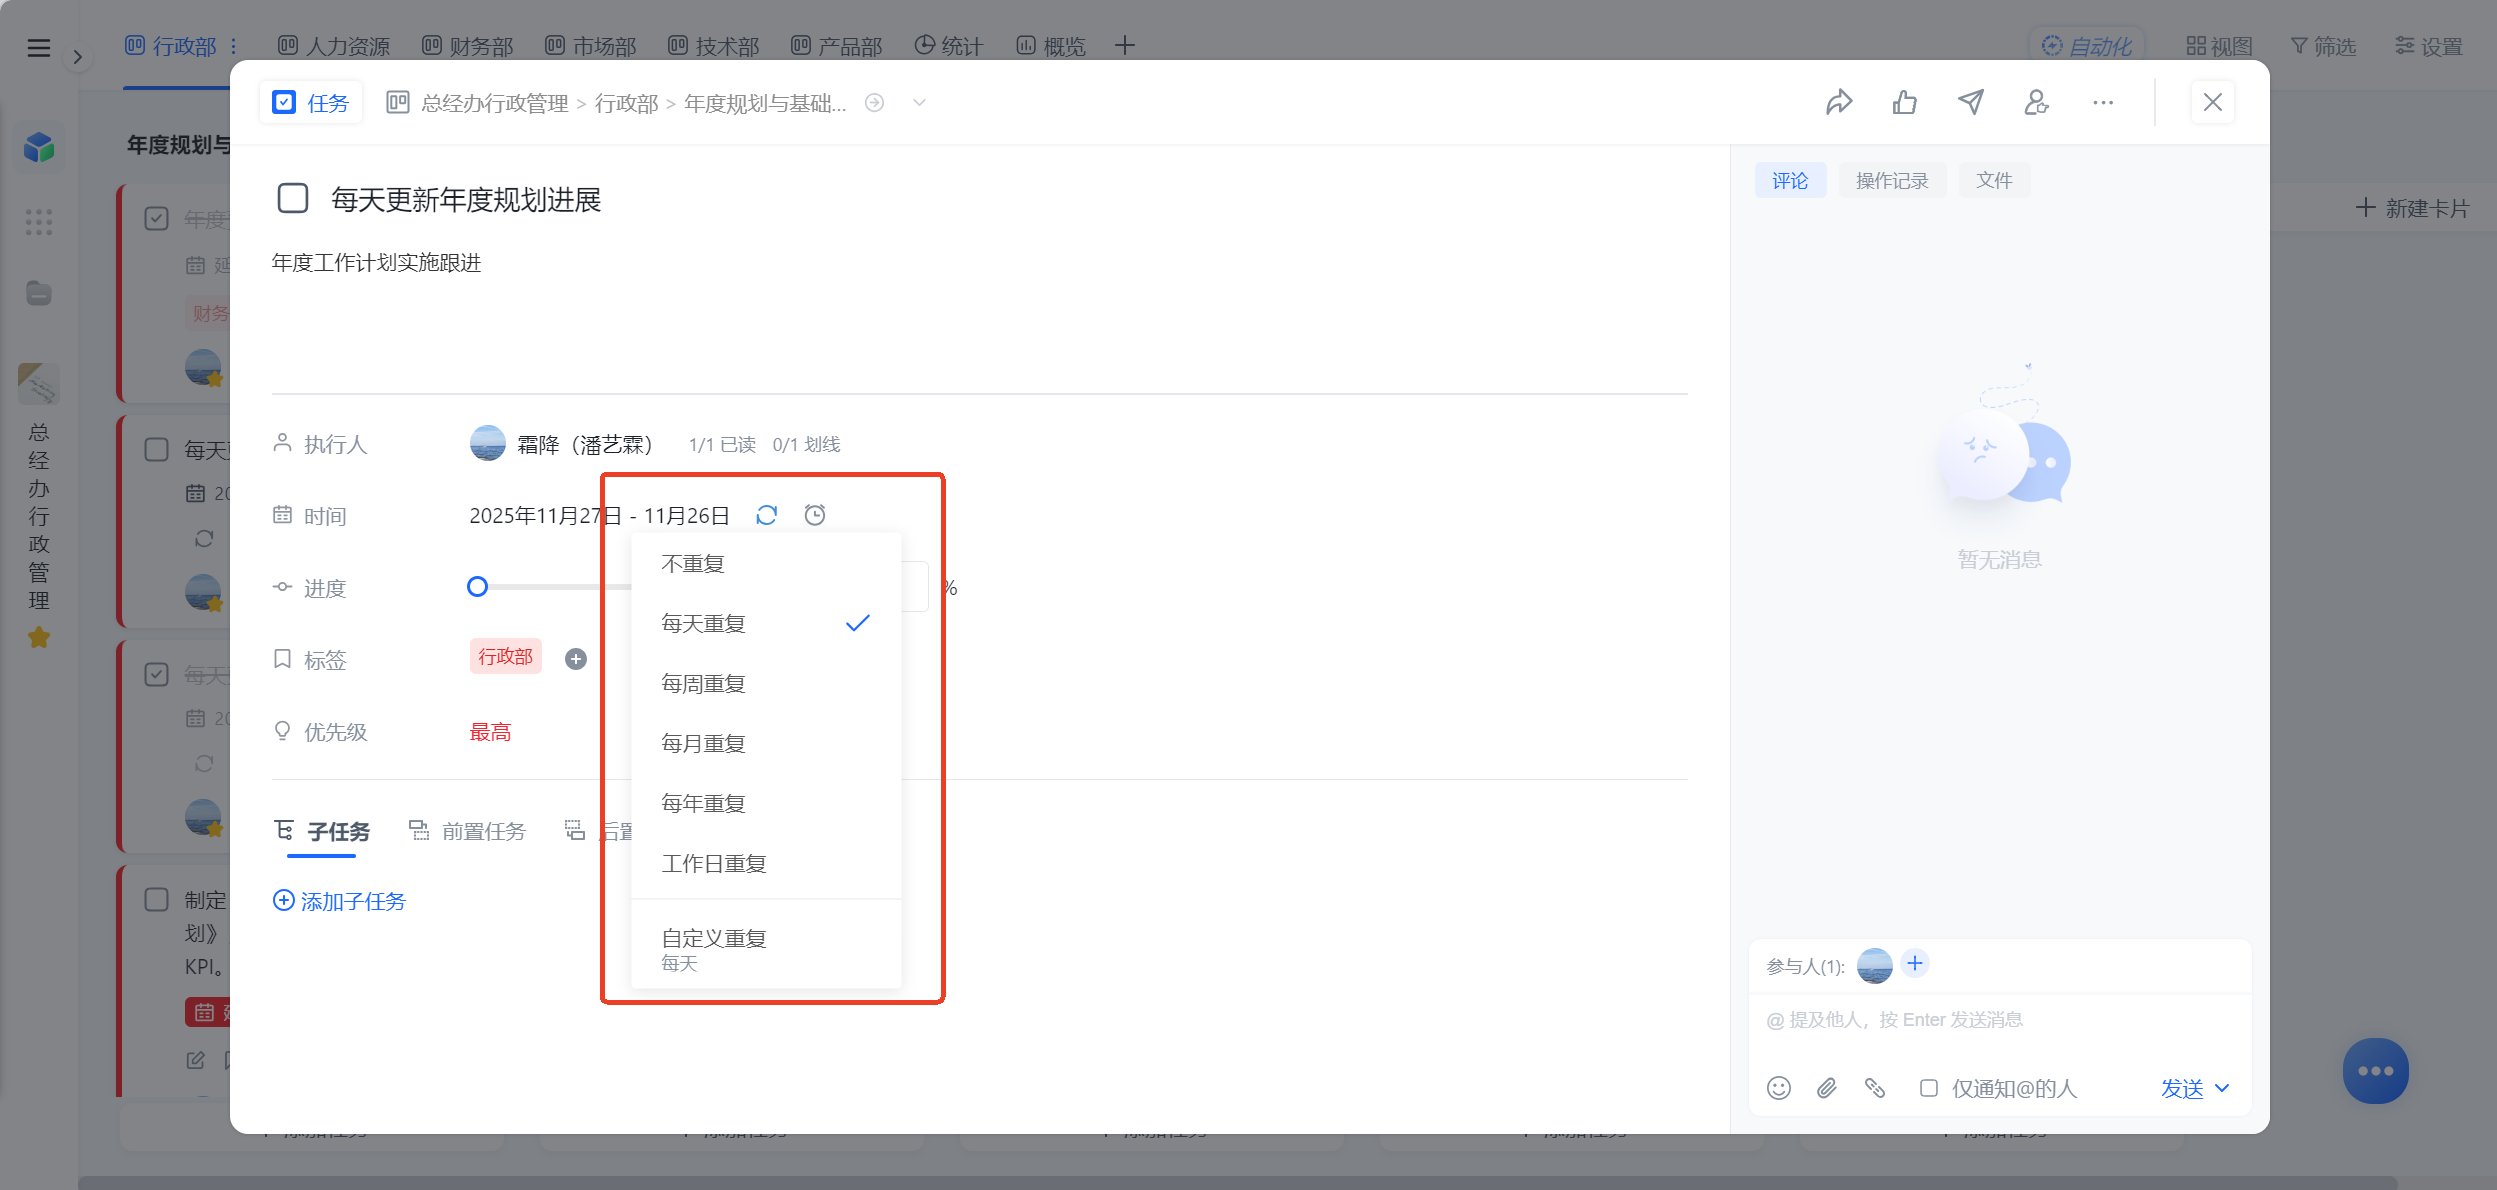Click the plus icon to add a new tab
2497x1190 pixels.
pyautogui.click(x=1125, y=45)
